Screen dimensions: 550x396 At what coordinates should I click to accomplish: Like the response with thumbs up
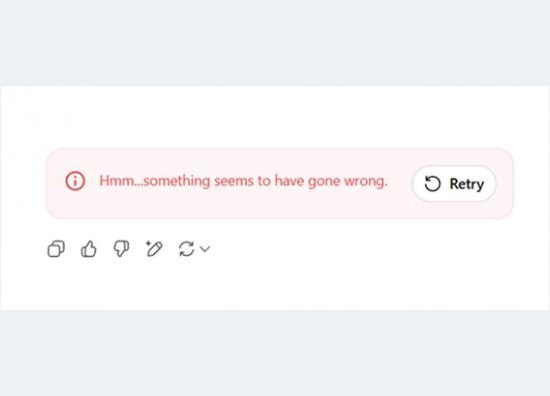click(x=88, y=249)
